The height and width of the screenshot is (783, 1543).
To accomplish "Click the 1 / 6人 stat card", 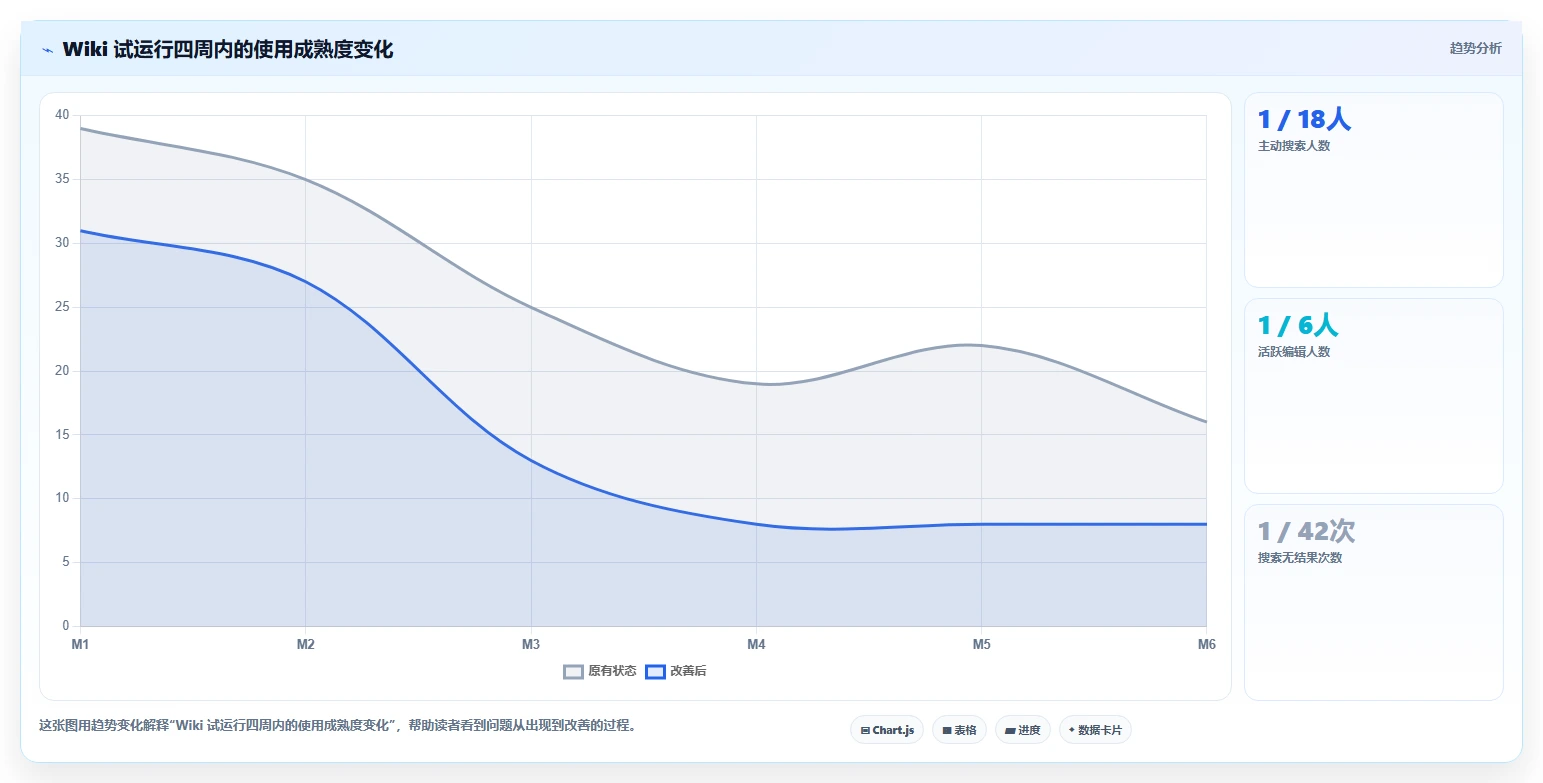I will point(1373,396).
